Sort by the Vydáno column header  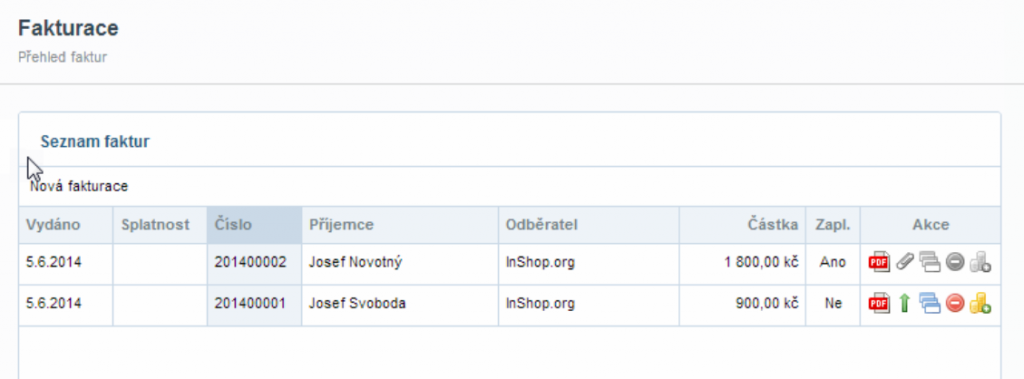click(x=53, y=225)
